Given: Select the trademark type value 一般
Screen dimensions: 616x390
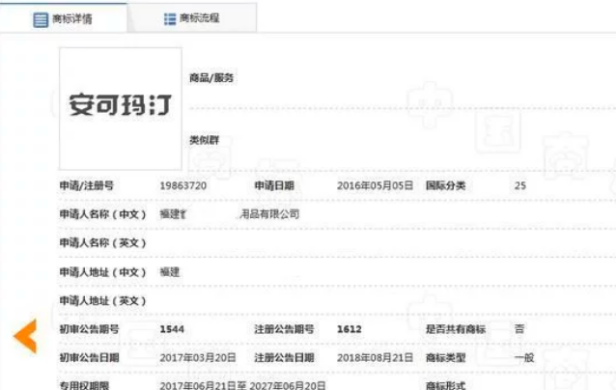Looking at the screenshot, I should point(524,358).
